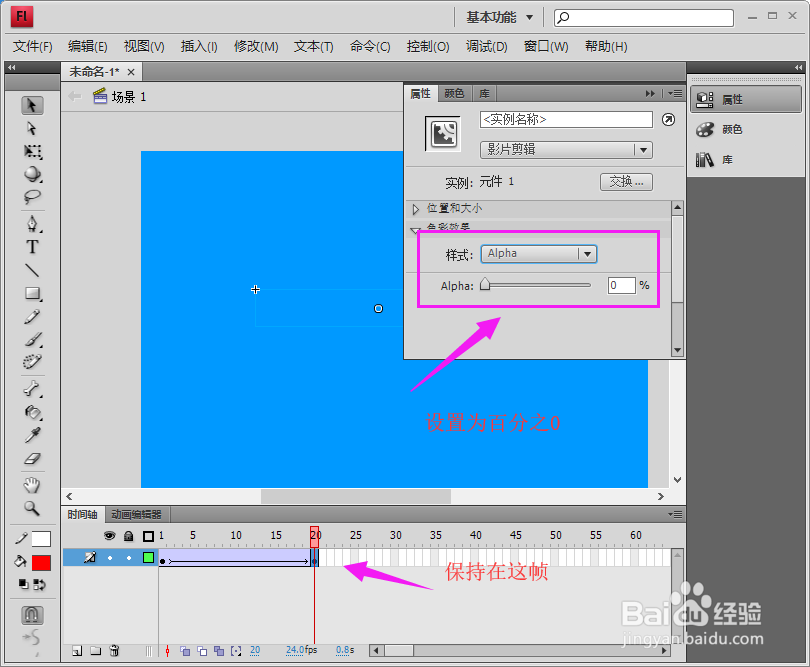Delete the layer with trash icon

pyautogui.click(x=115, y=650)
